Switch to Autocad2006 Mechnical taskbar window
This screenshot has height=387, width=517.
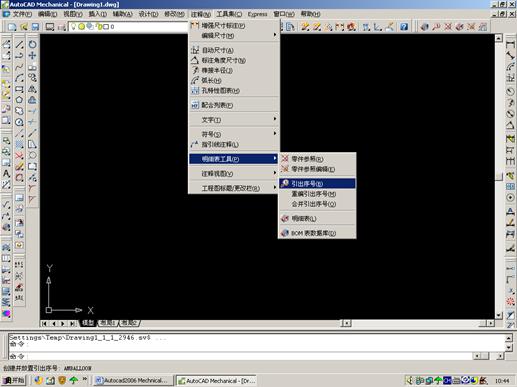(x=133, y=380)
